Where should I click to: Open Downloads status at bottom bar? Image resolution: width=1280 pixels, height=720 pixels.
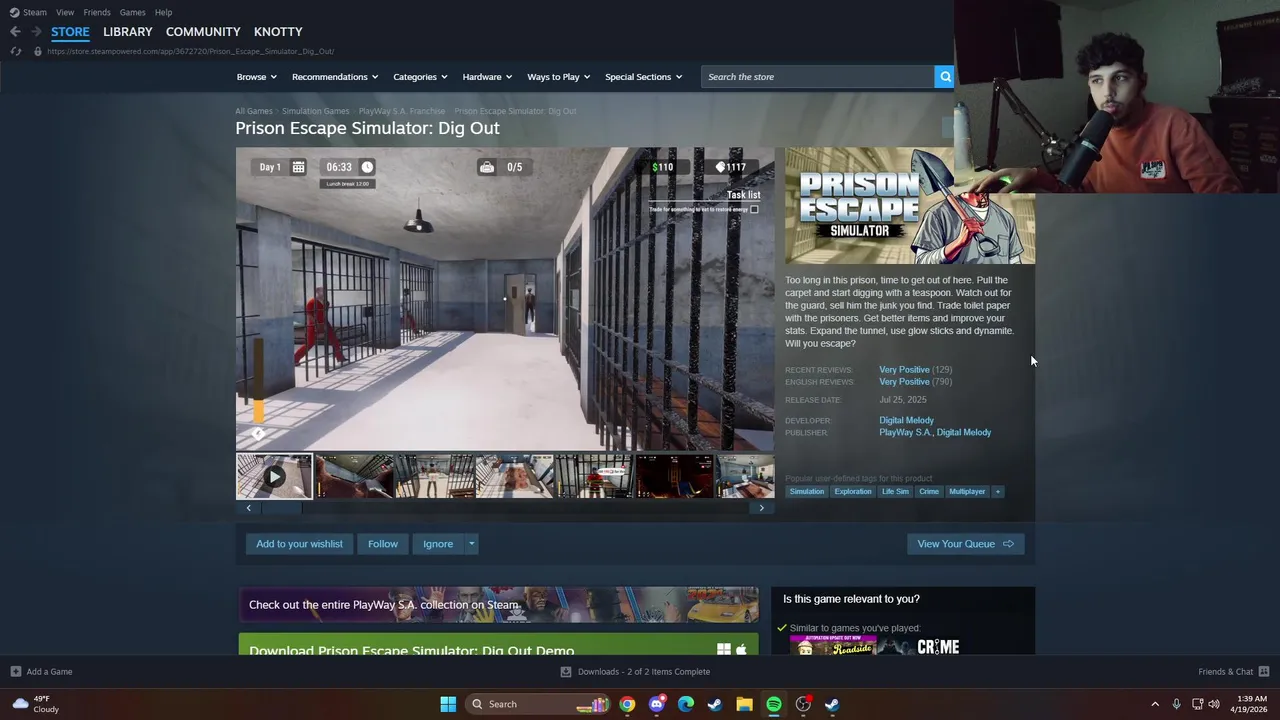click(635, 672)
